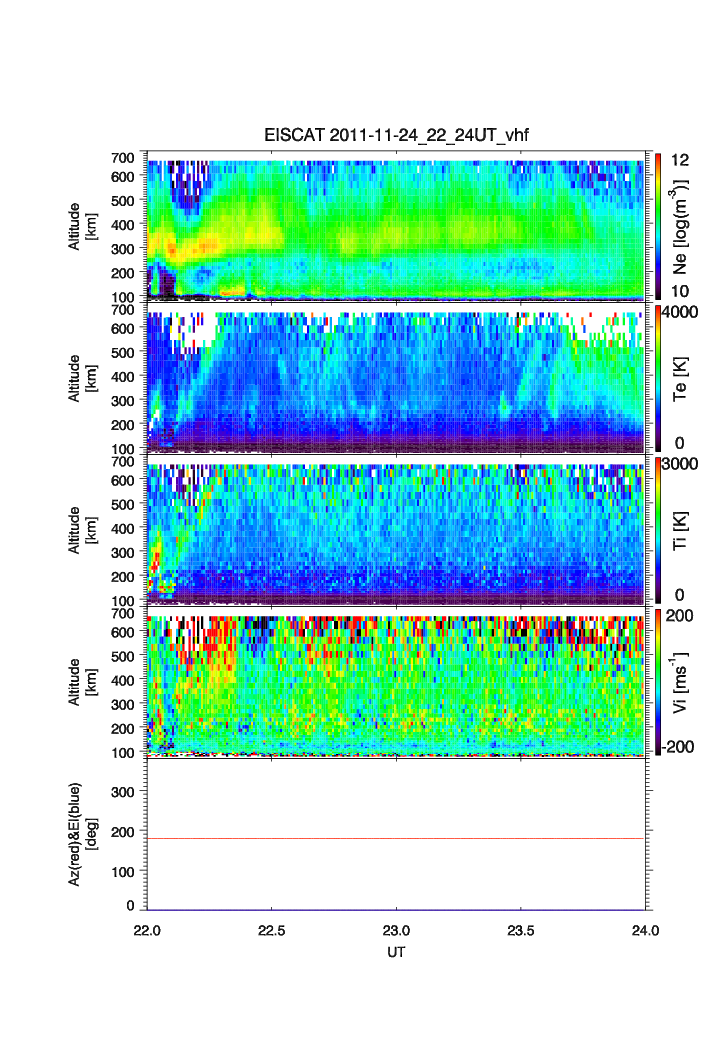Click the 22.5 time tick label
This screenshot has width=708, height=1062.
click(271, 931)
